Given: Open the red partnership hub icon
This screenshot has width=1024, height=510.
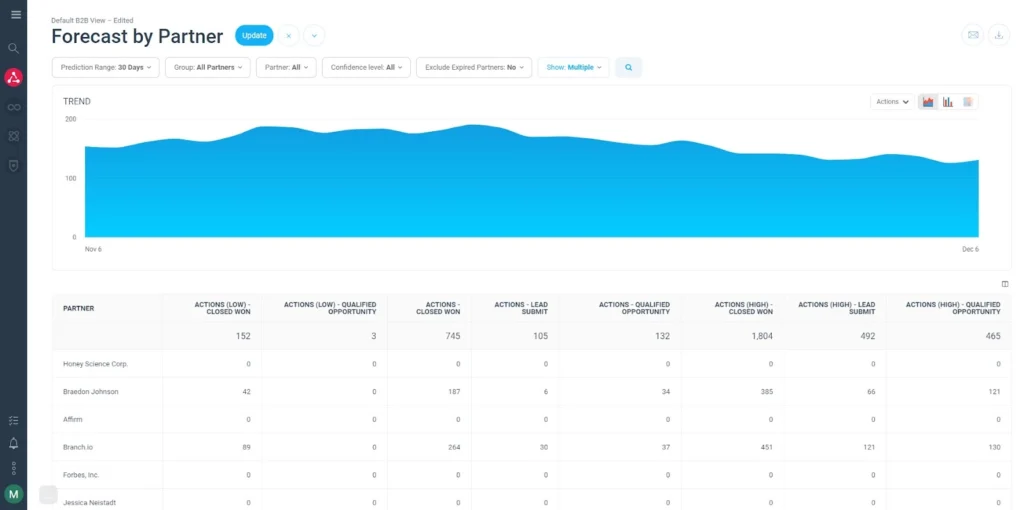Looking at the screenshot, I should [14, 78].
